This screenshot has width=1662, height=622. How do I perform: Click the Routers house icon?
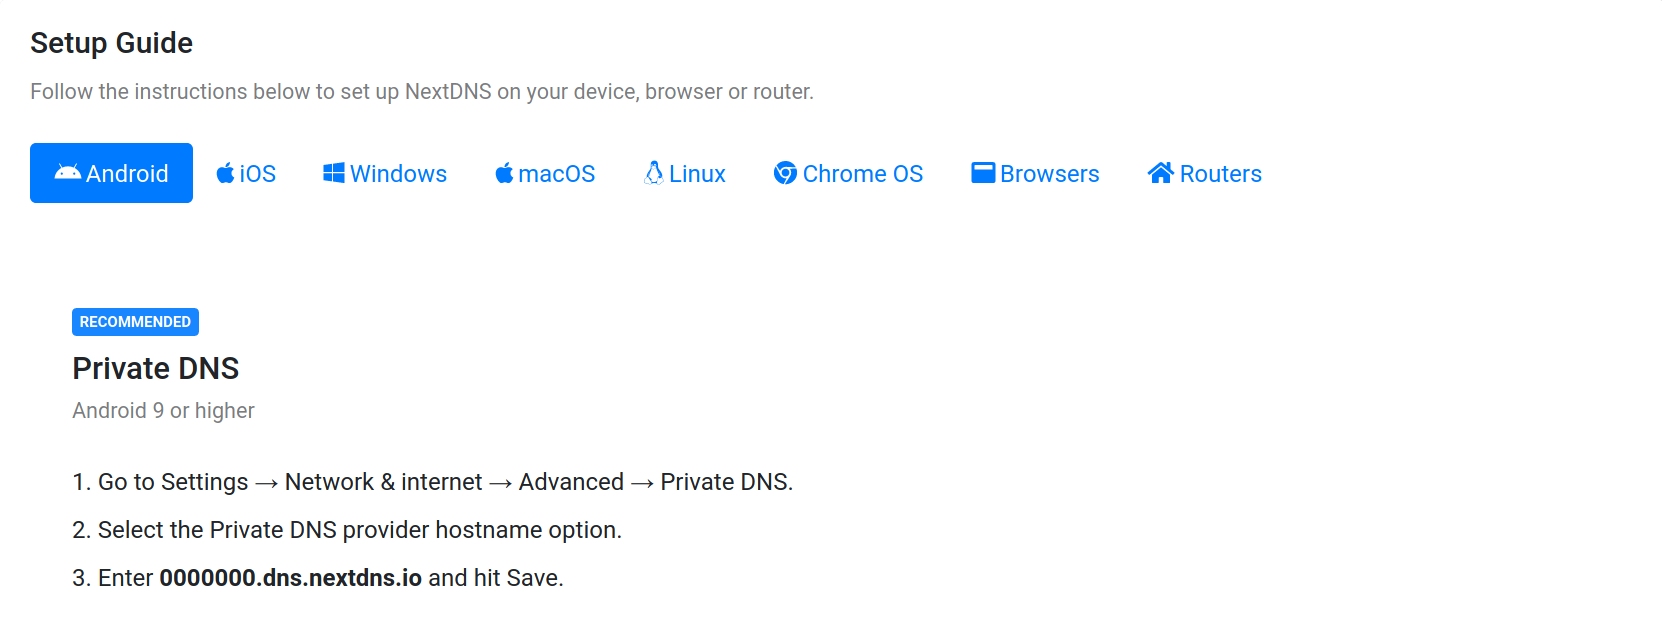[x=1161, y=173]
